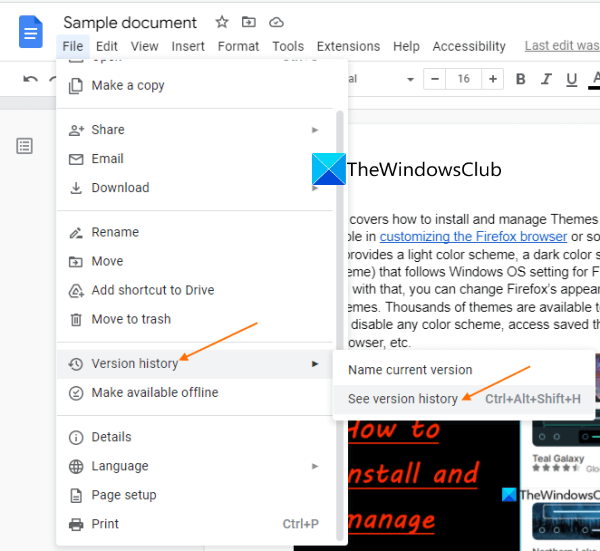Select Move to trash
This screenshot has width=600, height=551.
194,319
